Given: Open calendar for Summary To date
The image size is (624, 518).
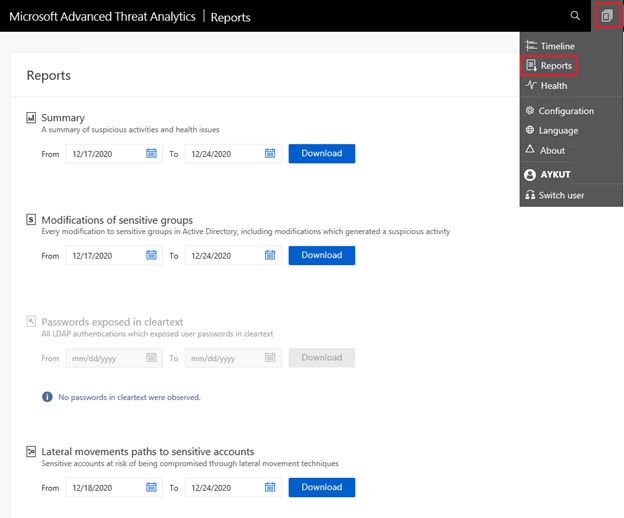Looking at the screenshot, I should 271,153.
